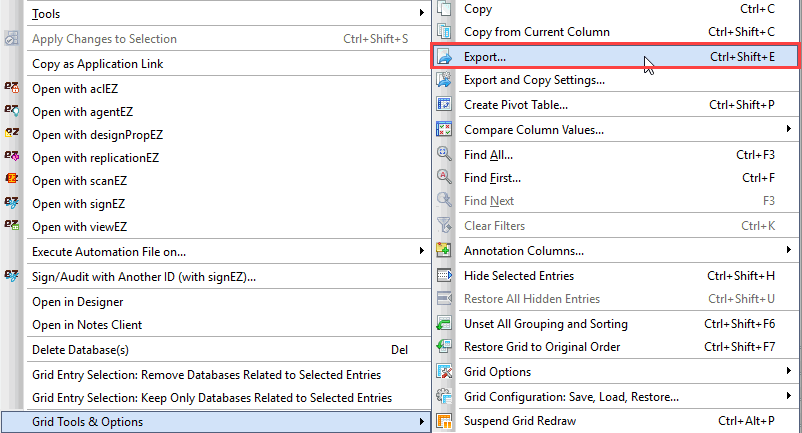
Task: Click the Hide Selected Entries icon
Action: pyautogui.click(x=445, y=276)
